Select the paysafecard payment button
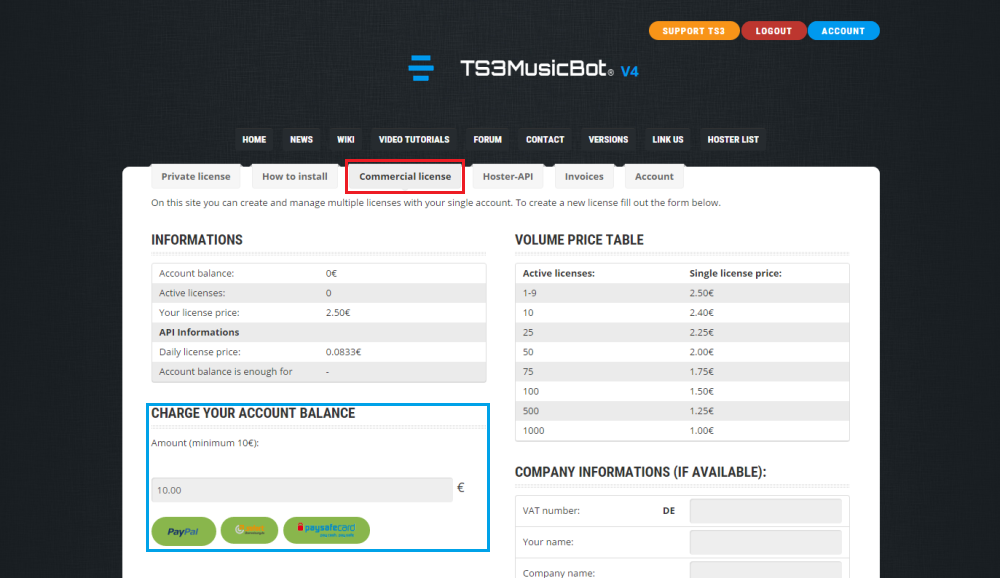This screenshot has width=1000, height=578. pyautogui.click(x=327, y=530)
